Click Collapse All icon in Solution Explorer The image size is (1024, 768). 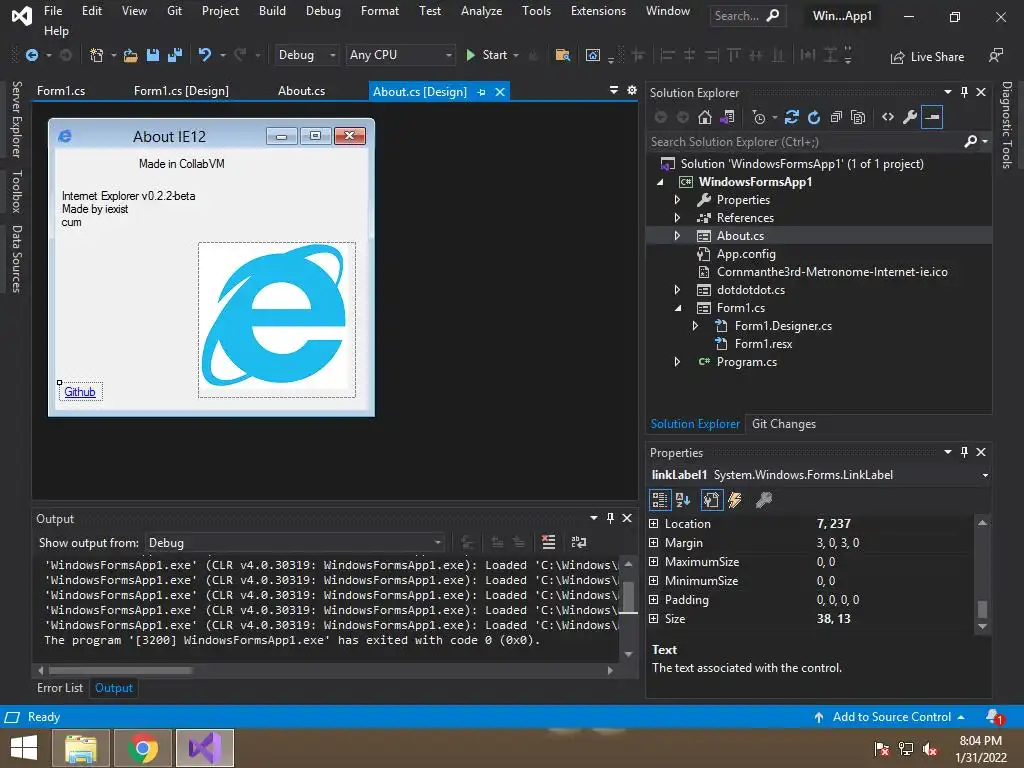click(x=836, y=118)
